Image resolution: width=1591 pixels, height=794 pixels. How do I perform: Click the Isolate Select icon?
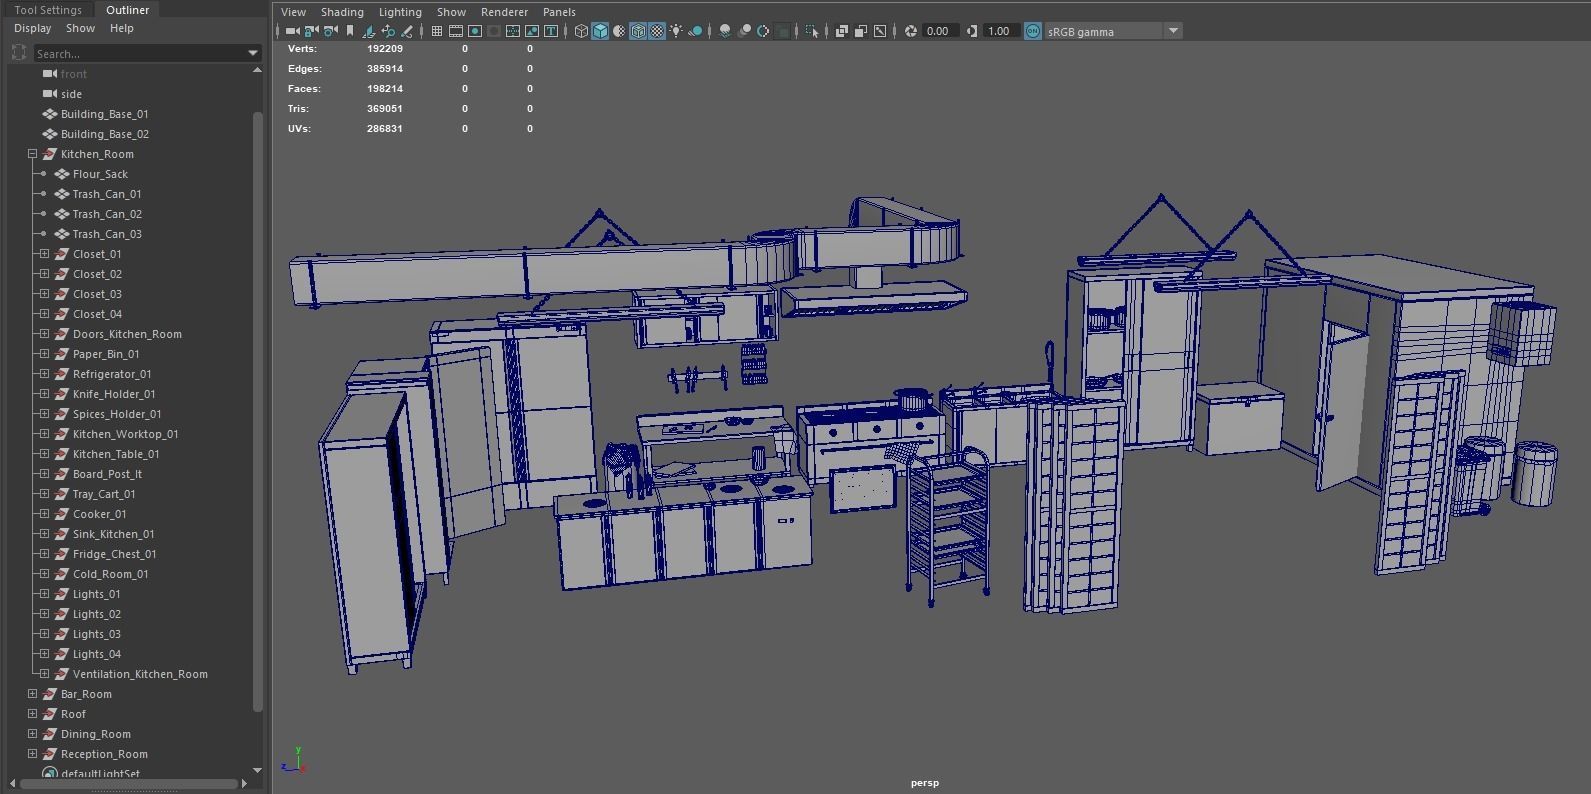(x=811, y=31)
